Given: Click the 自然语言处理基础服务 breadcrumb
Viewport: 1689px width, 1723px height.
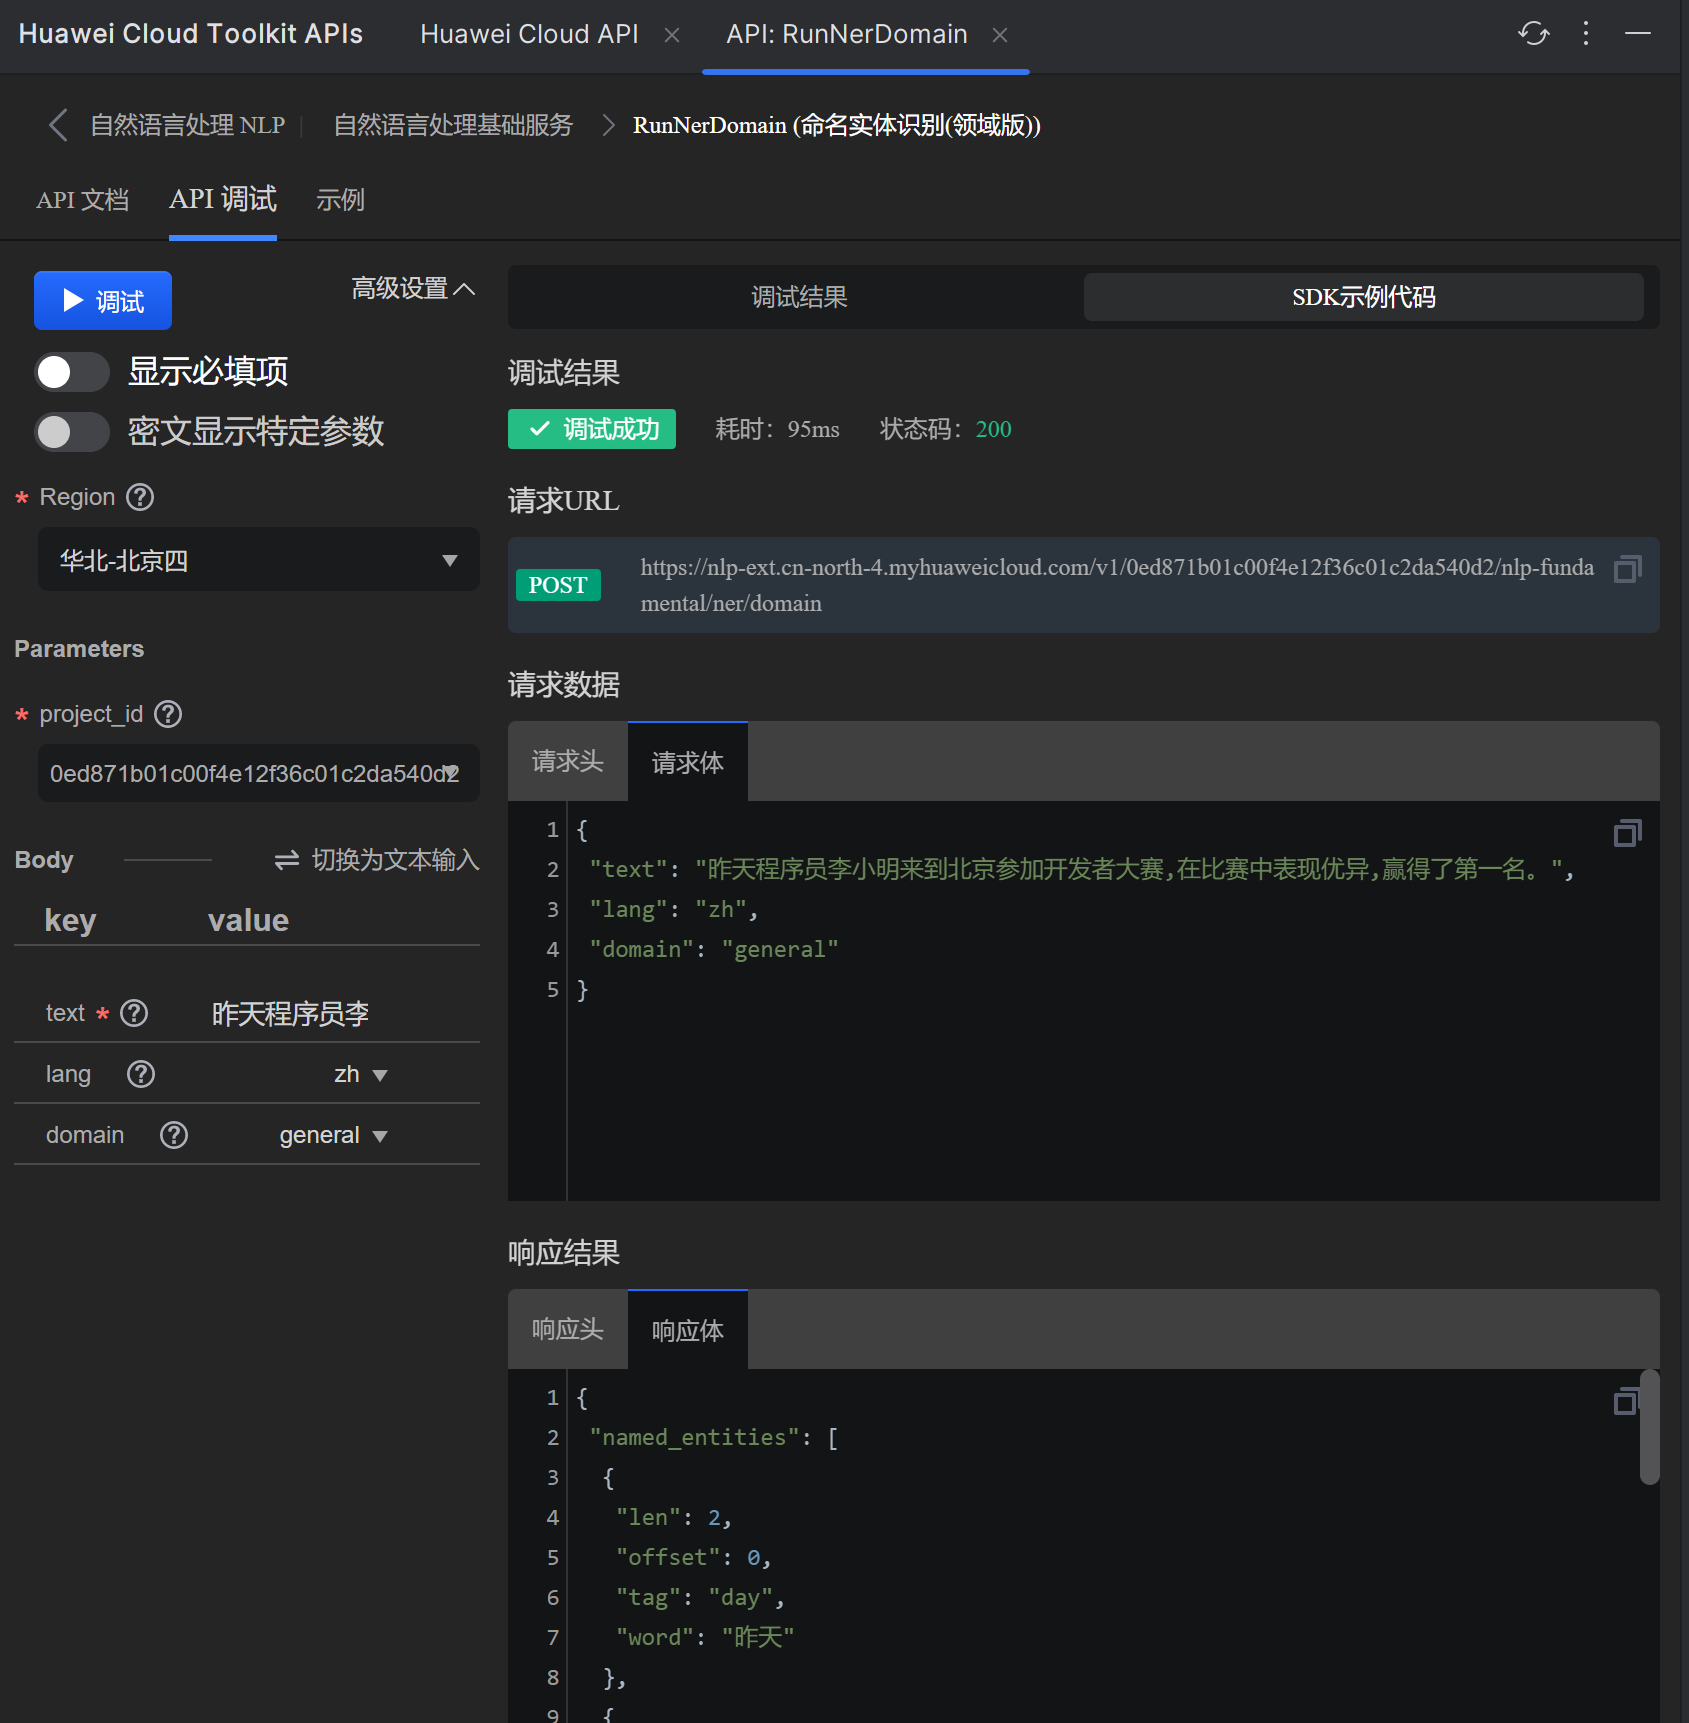Looking at the screenshot, I should [453, 125].
